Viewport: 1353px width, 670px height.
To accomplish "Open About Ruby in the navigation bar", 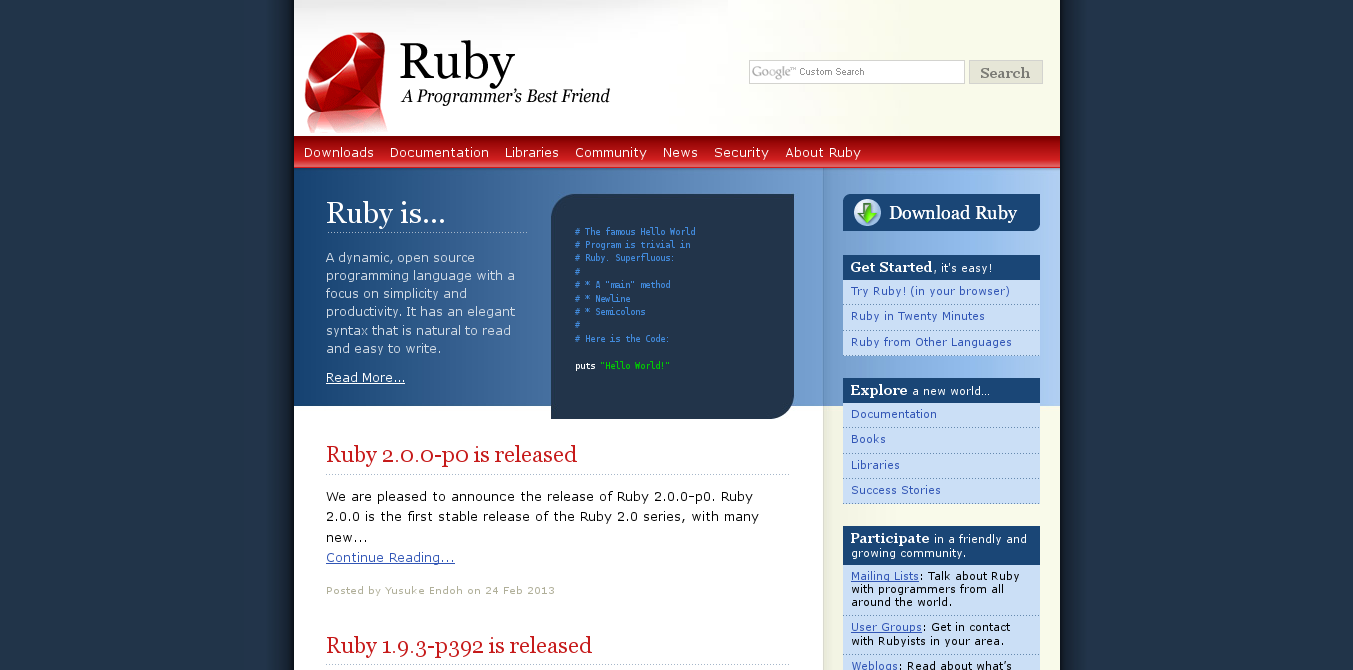I will point(823,152).
